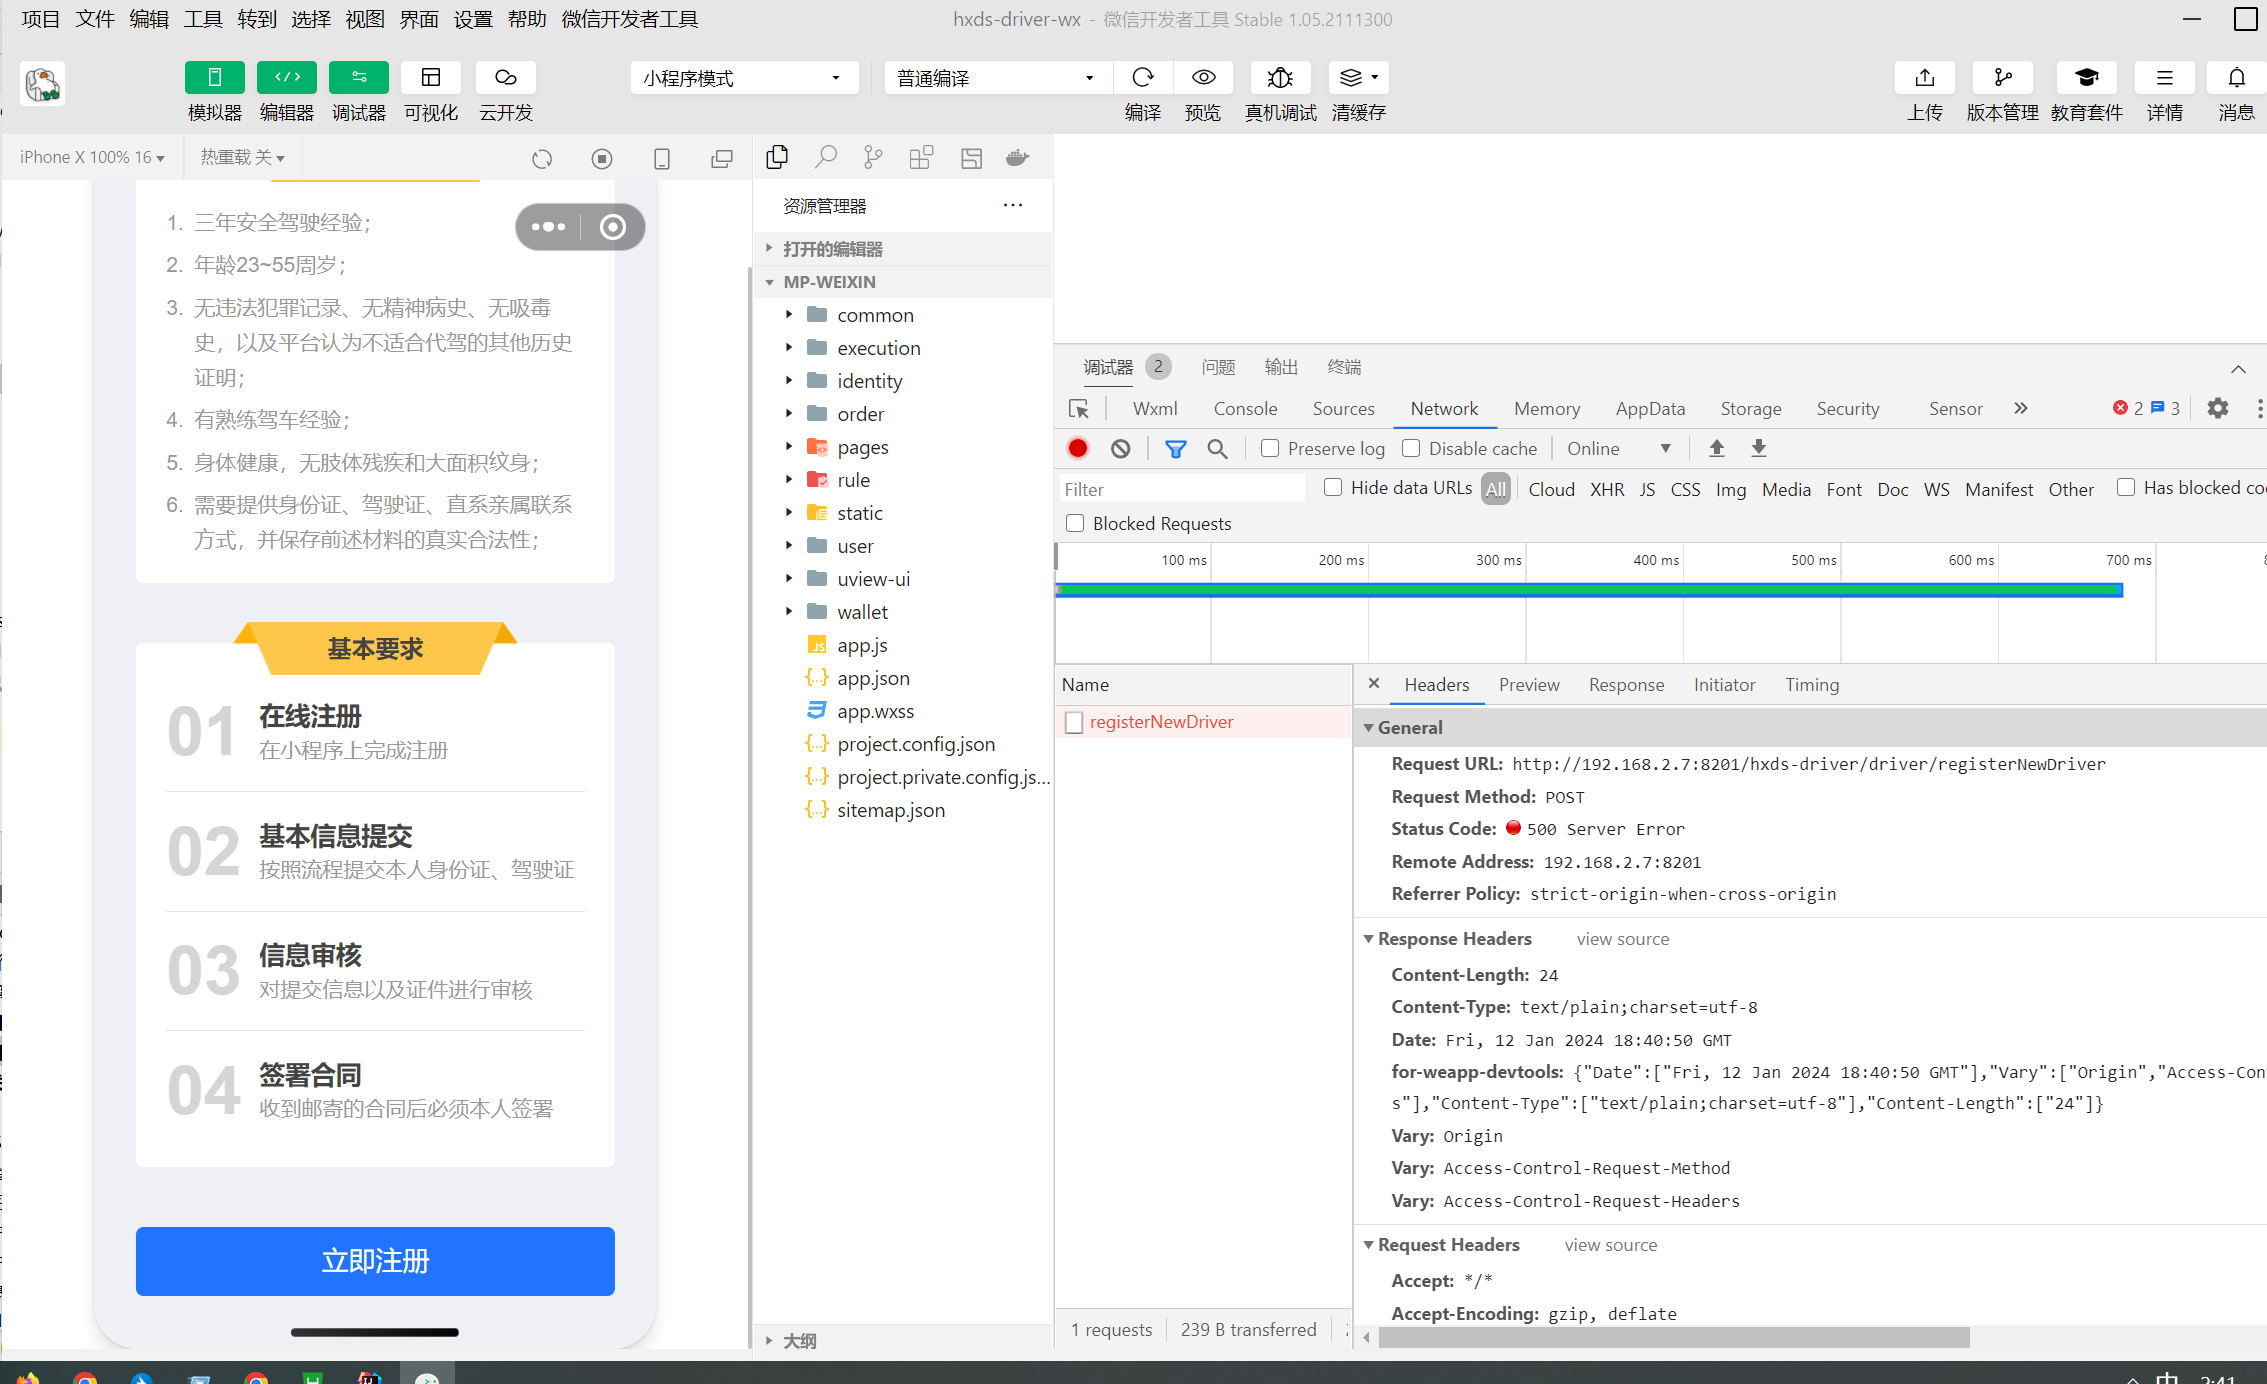The height and width of the screenshot is (1384, 2267).
Task: Click the 真机调试 bug icon
Action: [1280, 78]
